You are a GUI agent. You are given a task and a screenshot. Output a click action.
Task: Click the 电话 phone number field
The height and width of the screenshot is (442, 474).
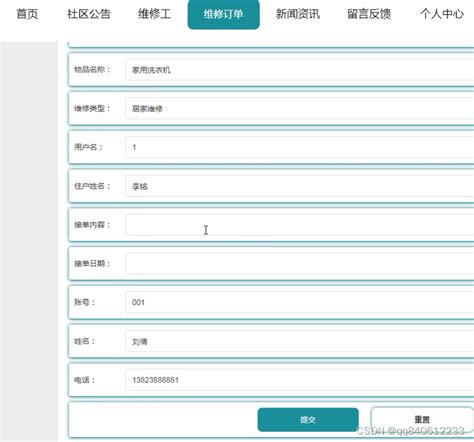click(x=300, y=380)
